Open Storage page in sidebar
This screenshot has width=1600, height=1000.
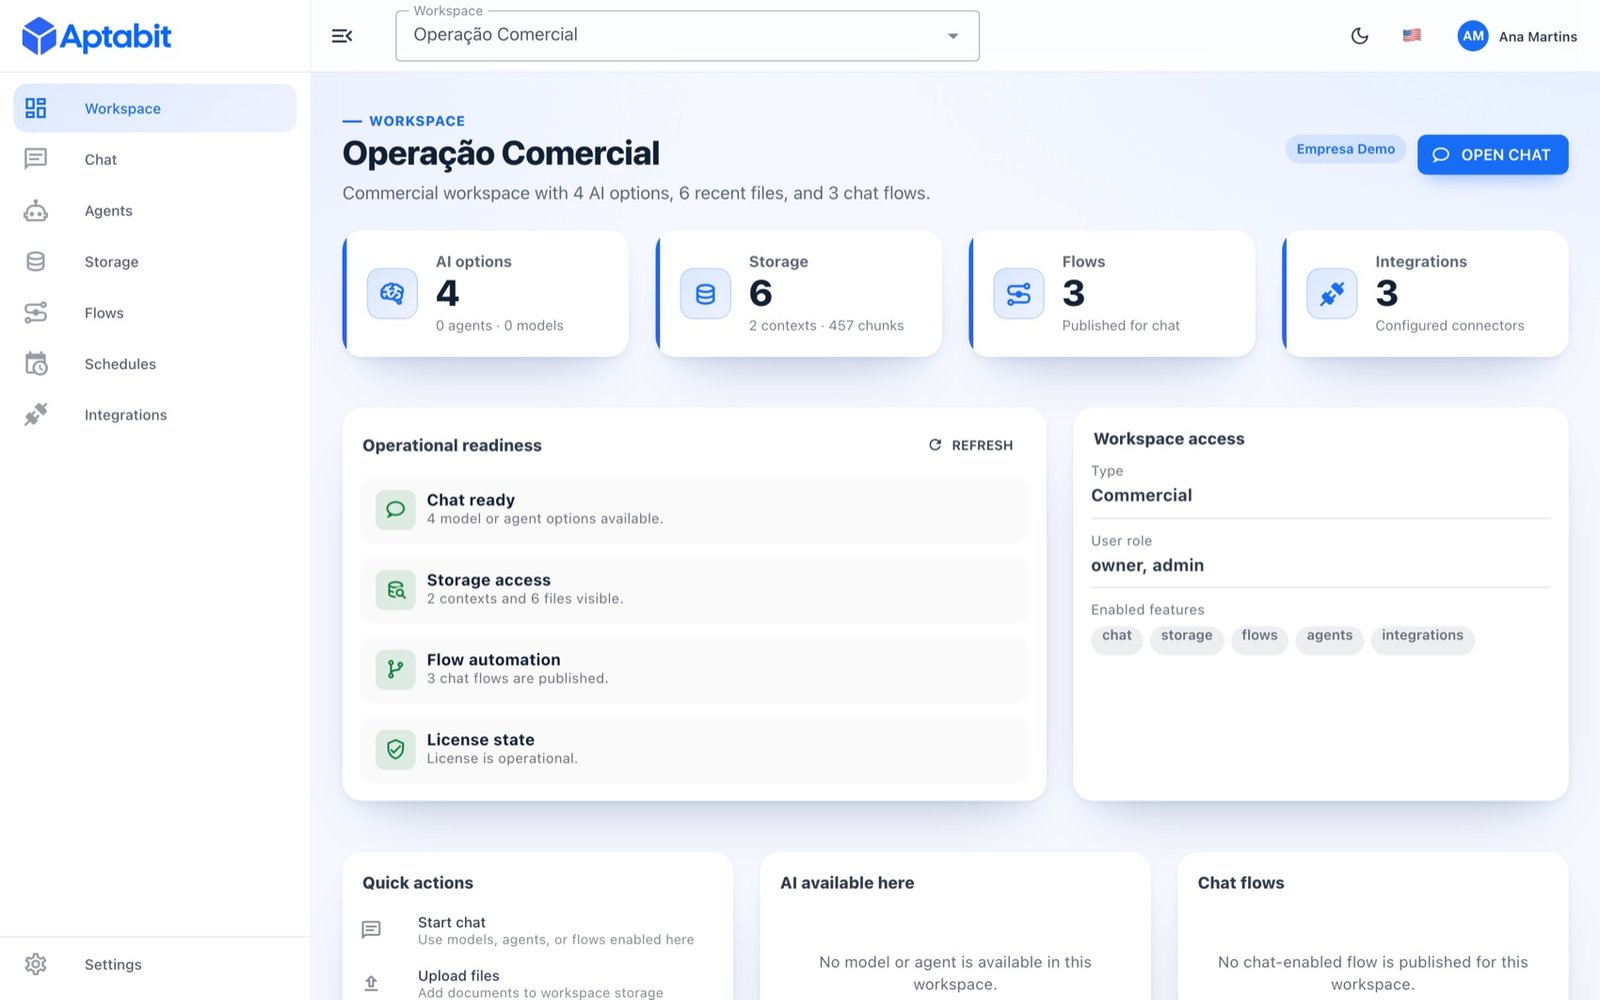155,261
